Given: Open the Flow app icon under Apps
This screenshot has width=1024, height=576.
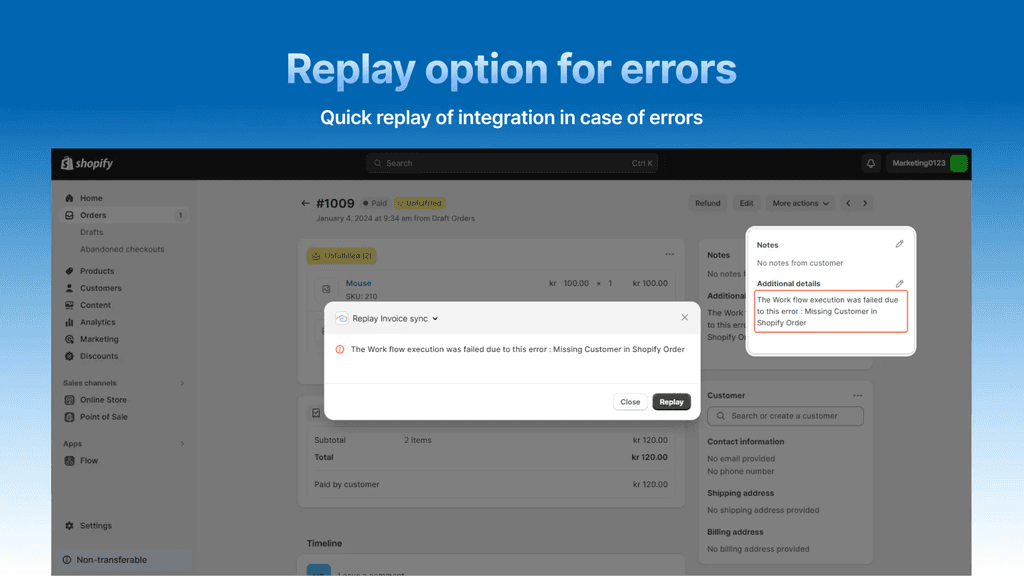Looking at the screenshot, I should coord(70,460).
